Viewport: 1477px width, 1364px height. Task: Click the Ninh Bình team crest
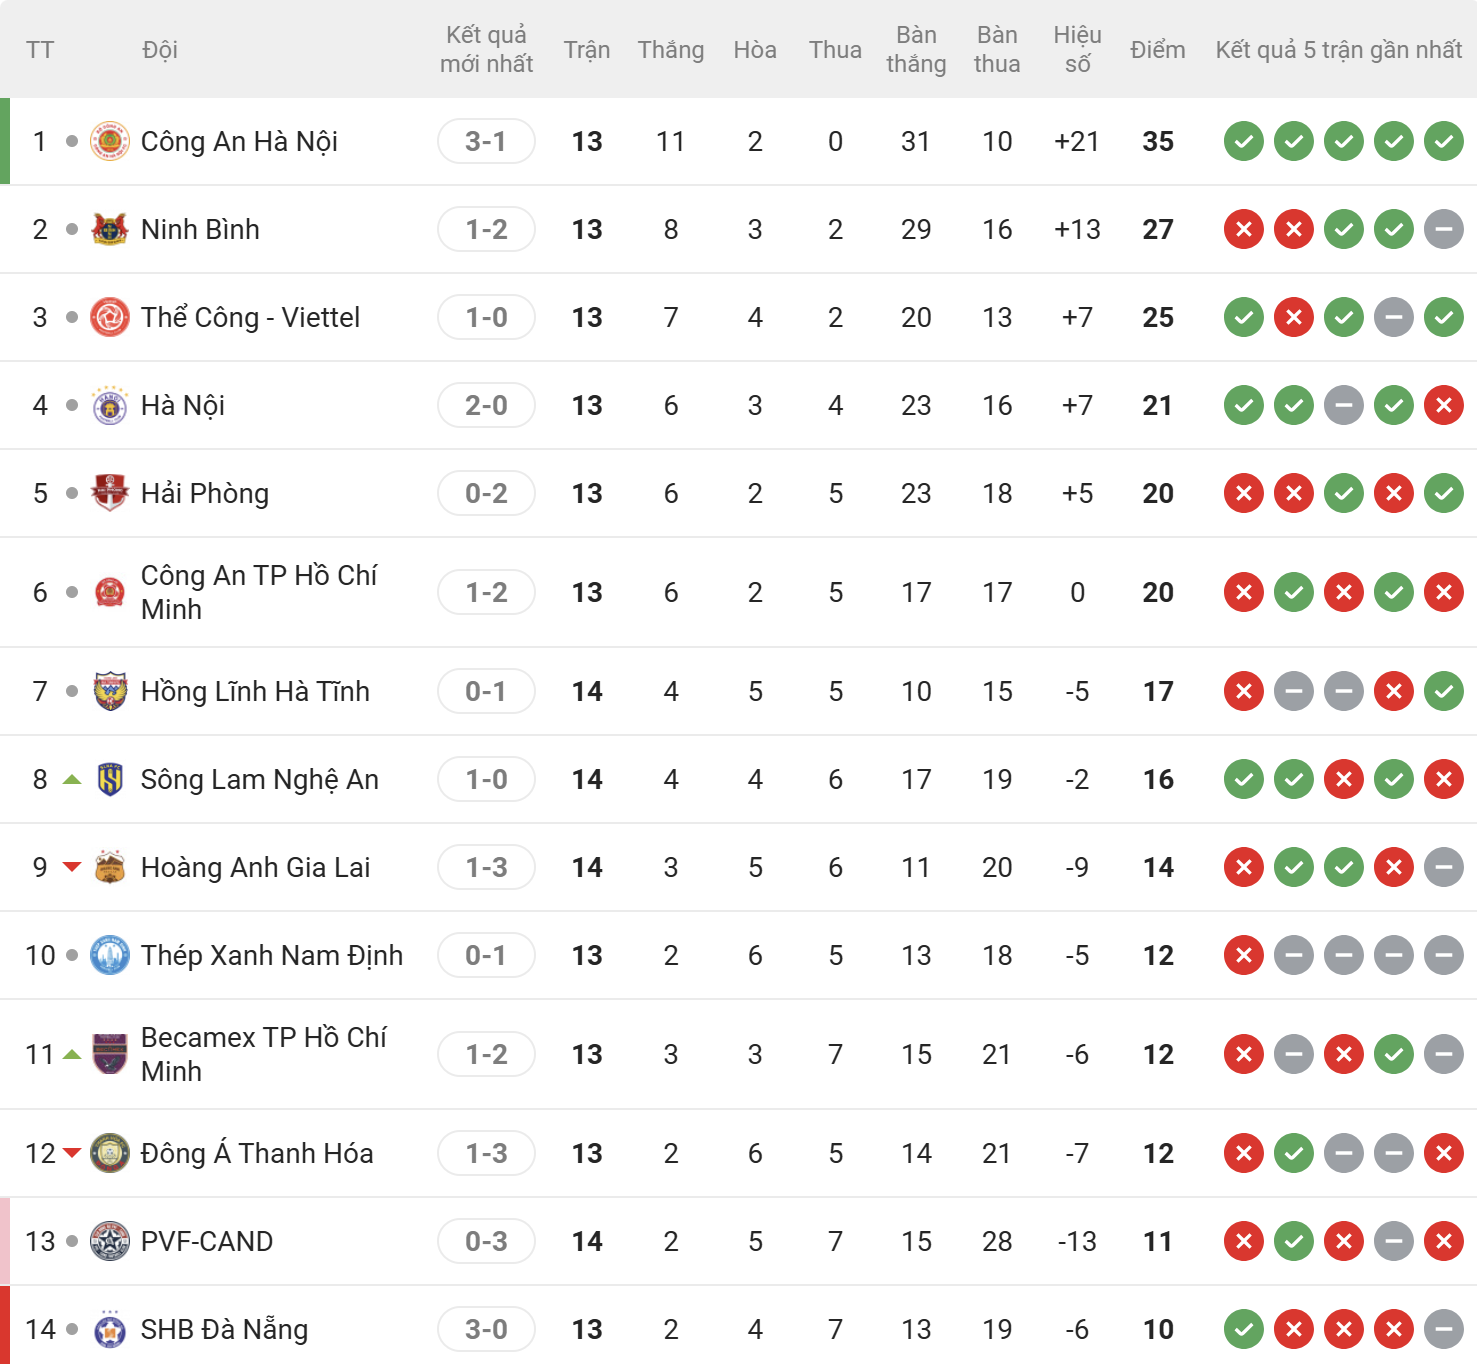point(110,230)
